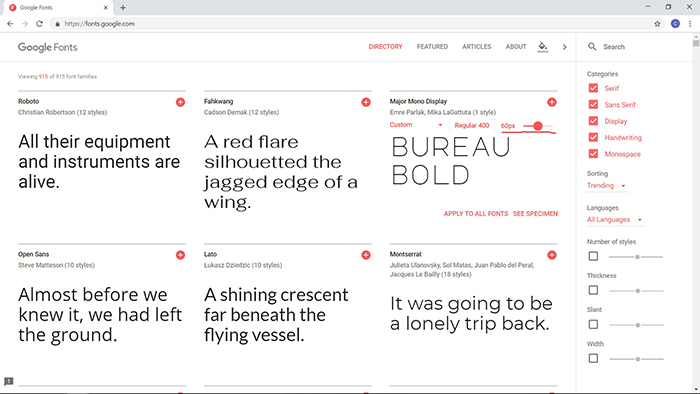Open the Lato font name link
The height and width of the screenshot is (394, 700).
click(x=210, y=254)
